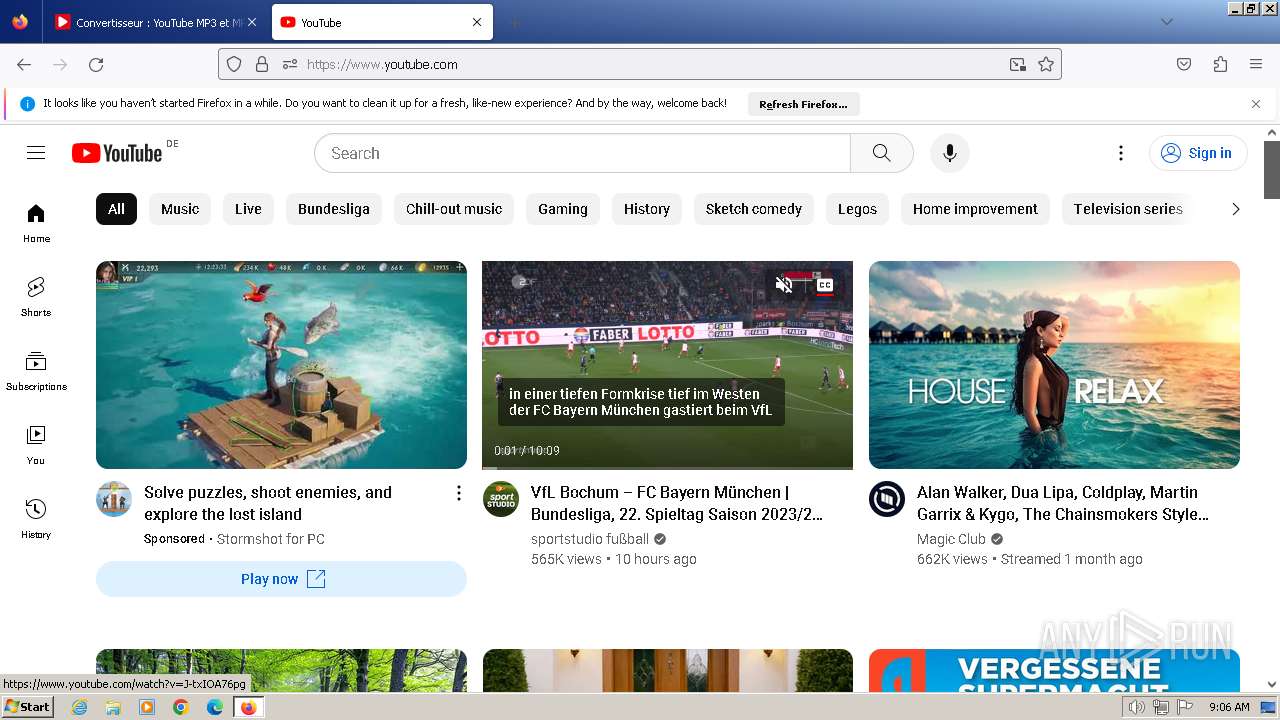Screen dimensions: 1280x720
Task: Click the YouTube logo
Action: tap(116, 153)
